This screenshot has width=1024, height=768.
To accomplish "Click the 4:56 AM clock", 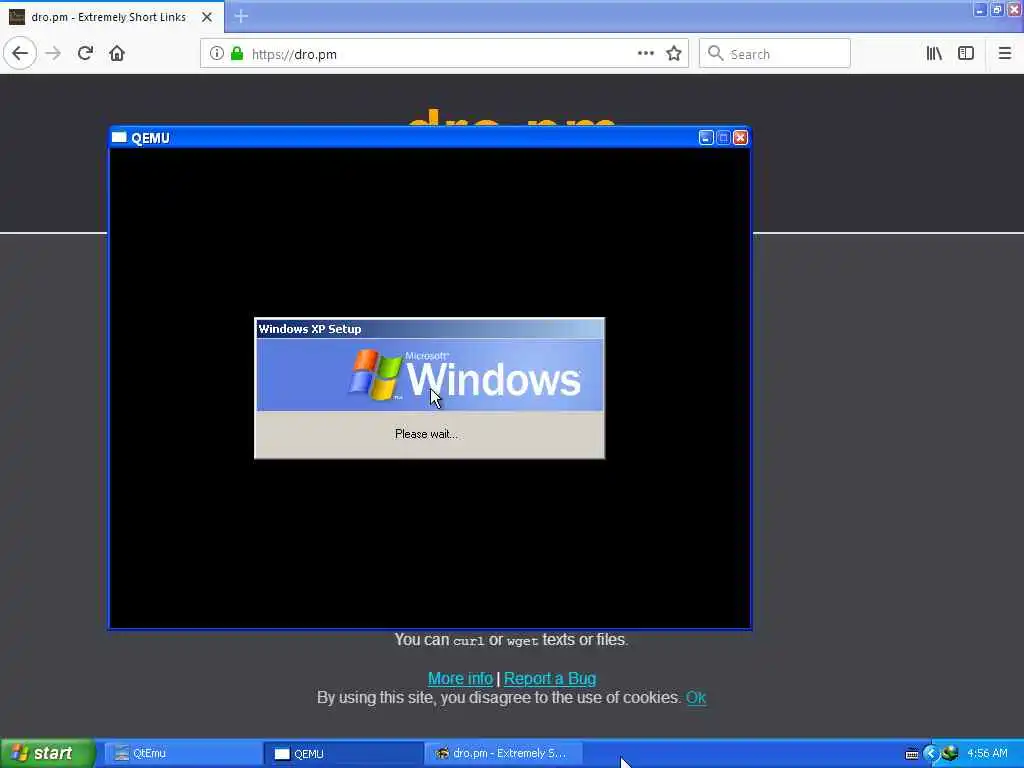I will (987, 753).
